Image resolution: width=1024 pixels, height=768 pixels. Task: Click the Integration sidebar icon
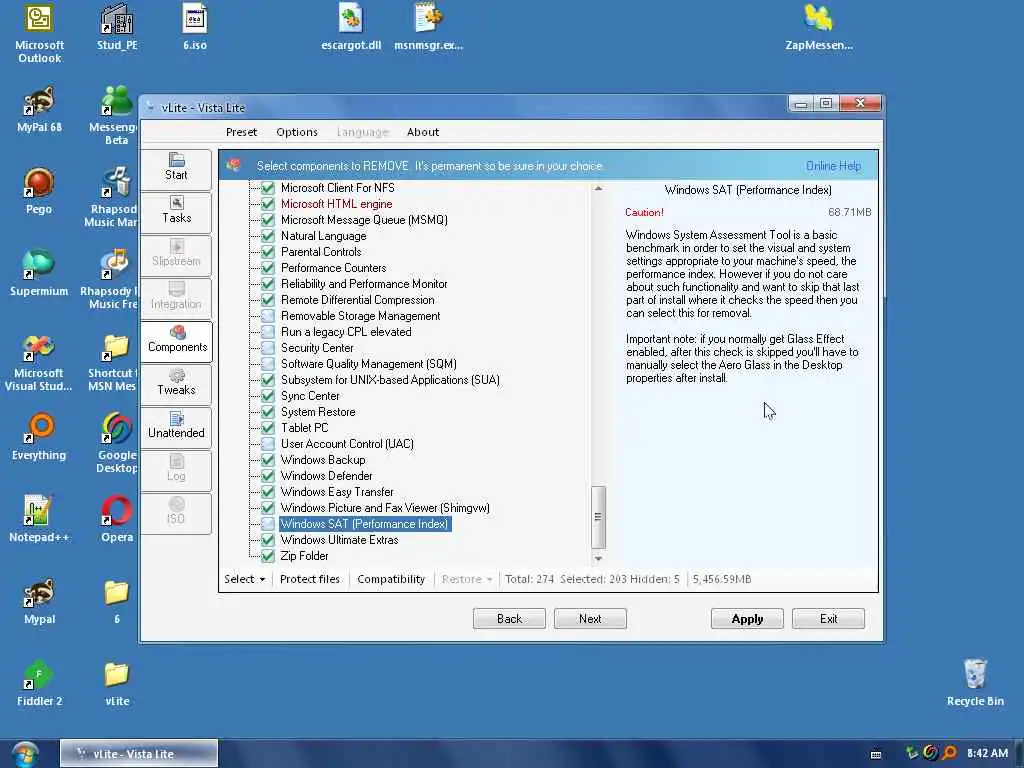tap(176, 296)
